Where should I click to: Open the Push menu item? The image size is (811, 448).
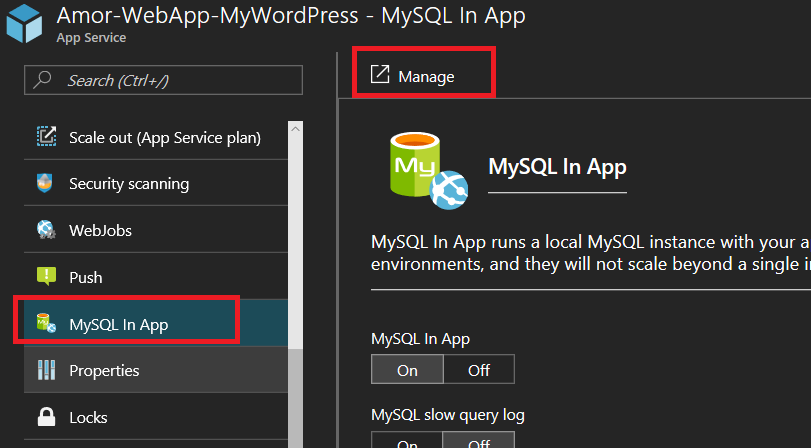156,277
